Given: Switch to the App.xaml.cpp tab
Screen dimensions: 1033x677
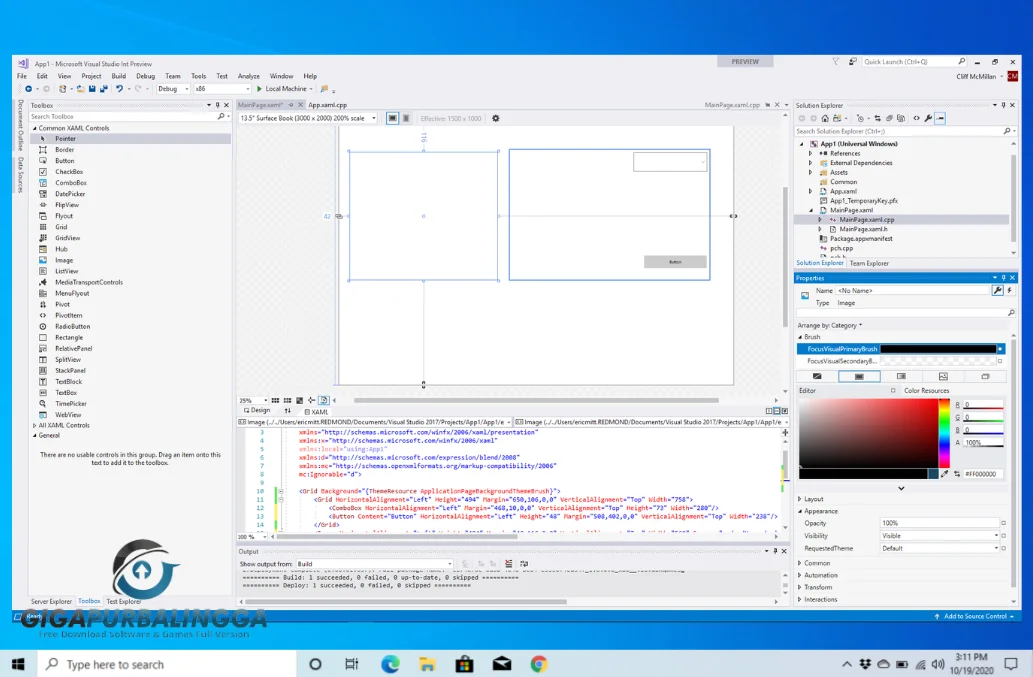Looking at the screenshot, I should [327, 105].
